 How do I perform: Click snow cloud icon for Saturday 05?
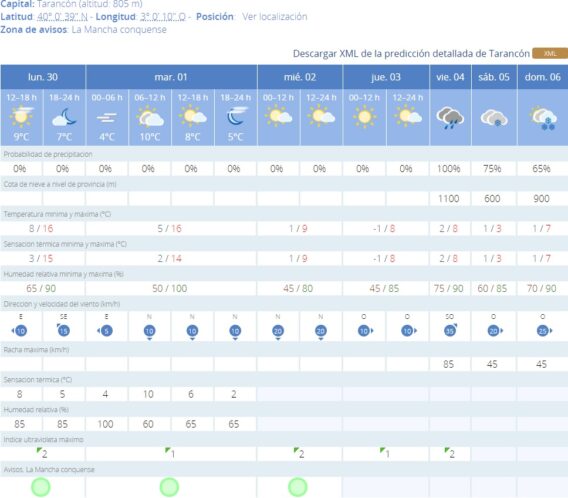(x=494, y=118)
